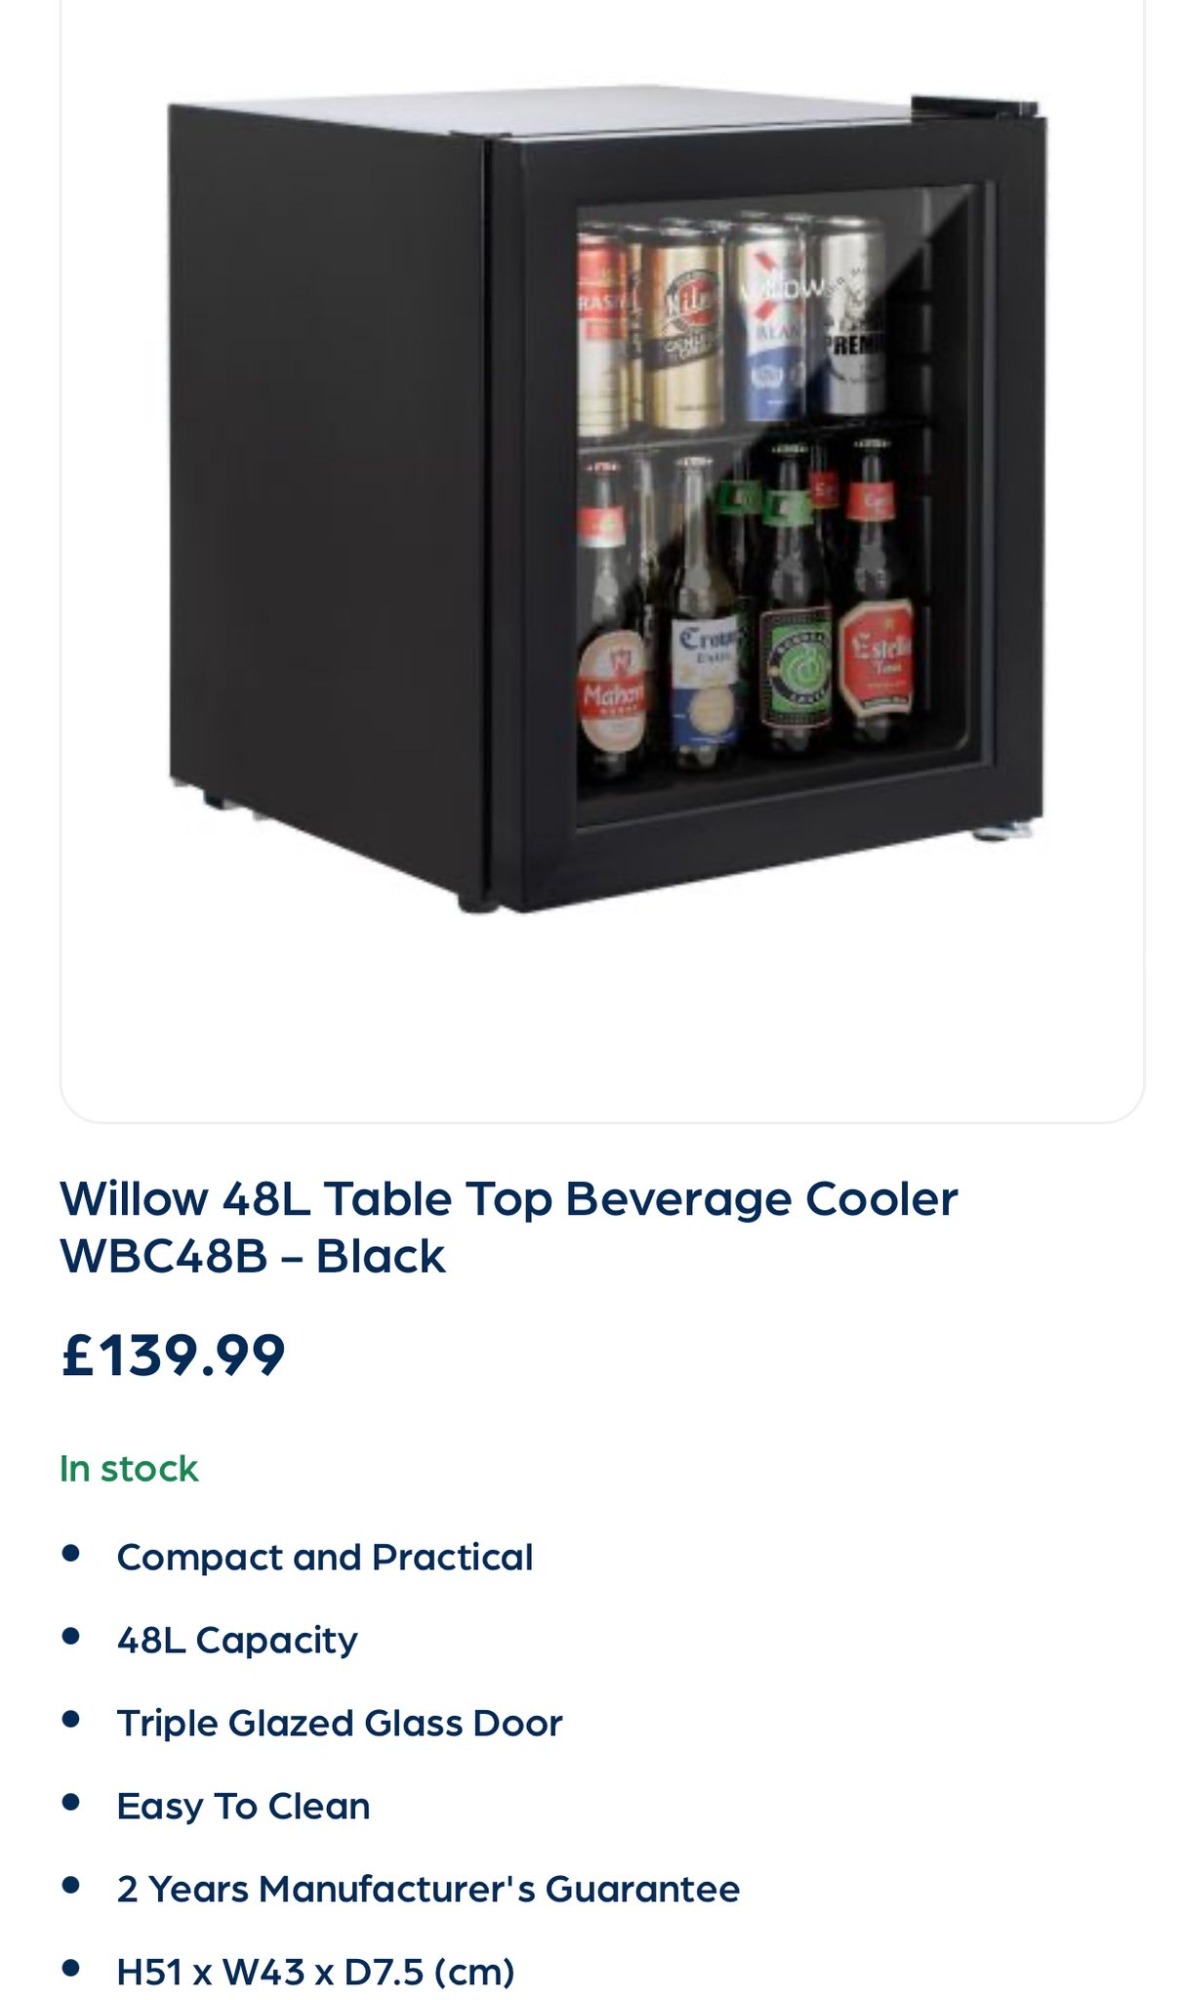Select the WBC48B – Black model text
The height and width of the screenshot is (2000, 1183).
pyautogui.click(x=252, y=1257)
